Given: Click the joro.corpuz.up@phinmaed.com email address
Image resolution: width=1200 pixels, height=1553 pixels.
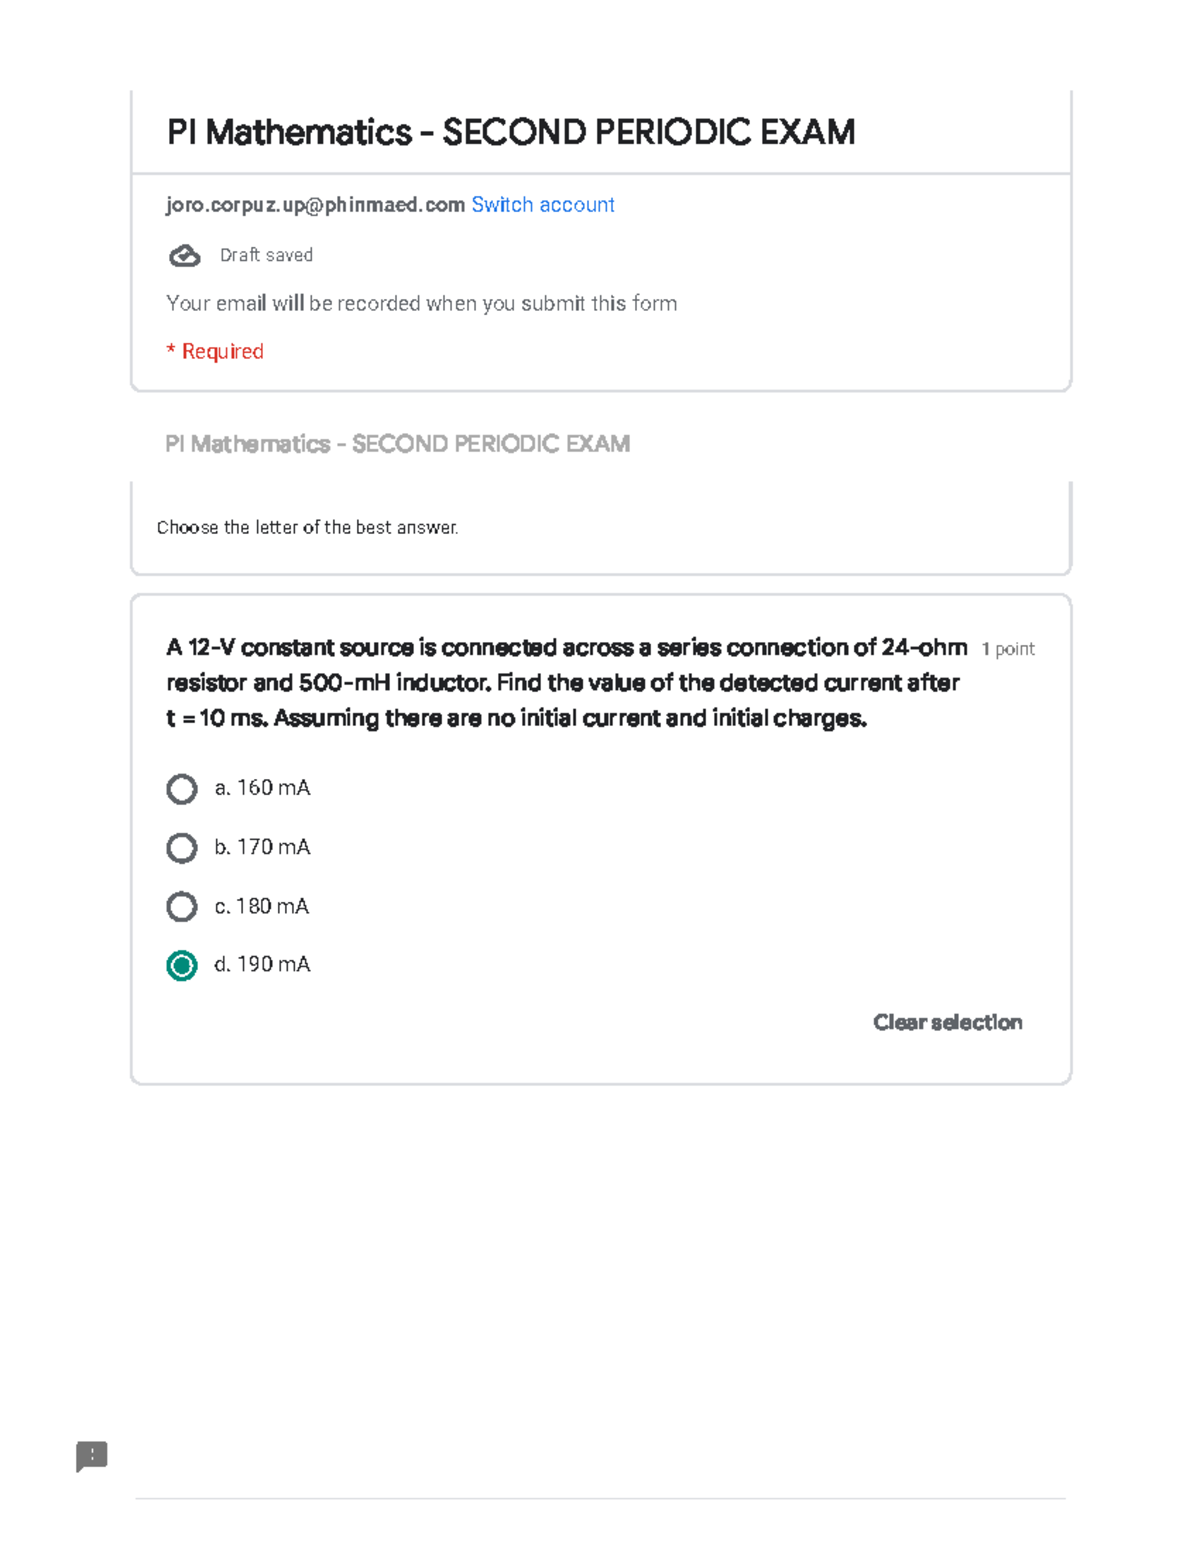Looking at the screenshot, I should (x=315, y=205).
